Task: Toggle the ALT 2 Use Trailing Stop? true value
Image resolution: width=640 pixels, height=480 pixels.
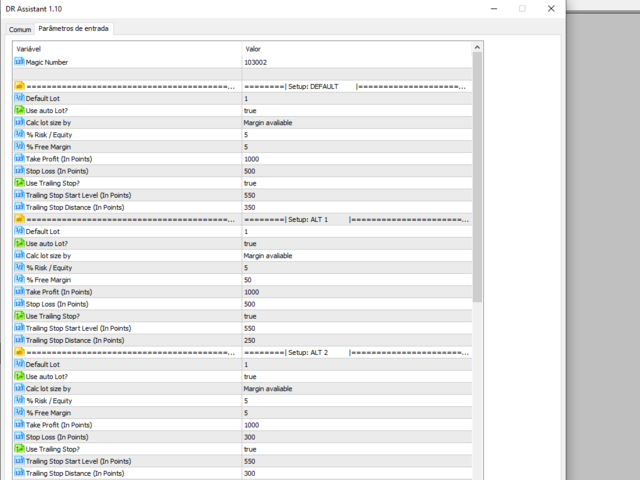Action: click(x=357, y=449)
